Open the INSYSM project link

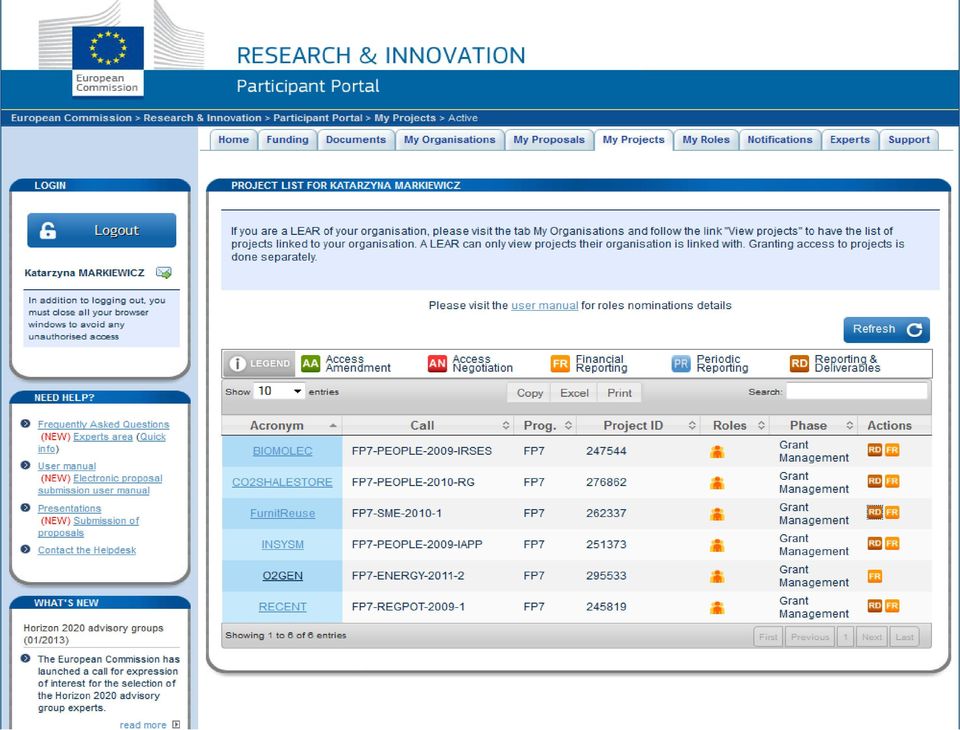(x=282, y=544)
